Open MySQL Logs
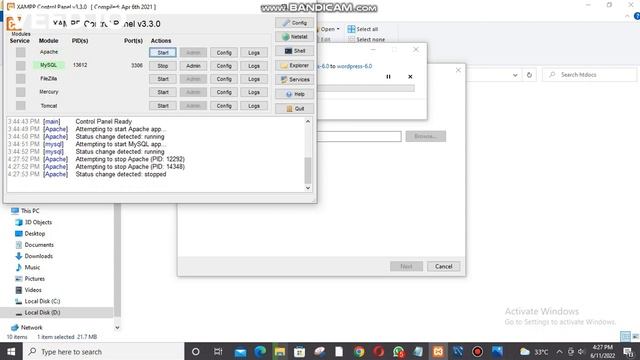Image resolution: width=640 pixels, height=360 pixels. click(254, 66)
